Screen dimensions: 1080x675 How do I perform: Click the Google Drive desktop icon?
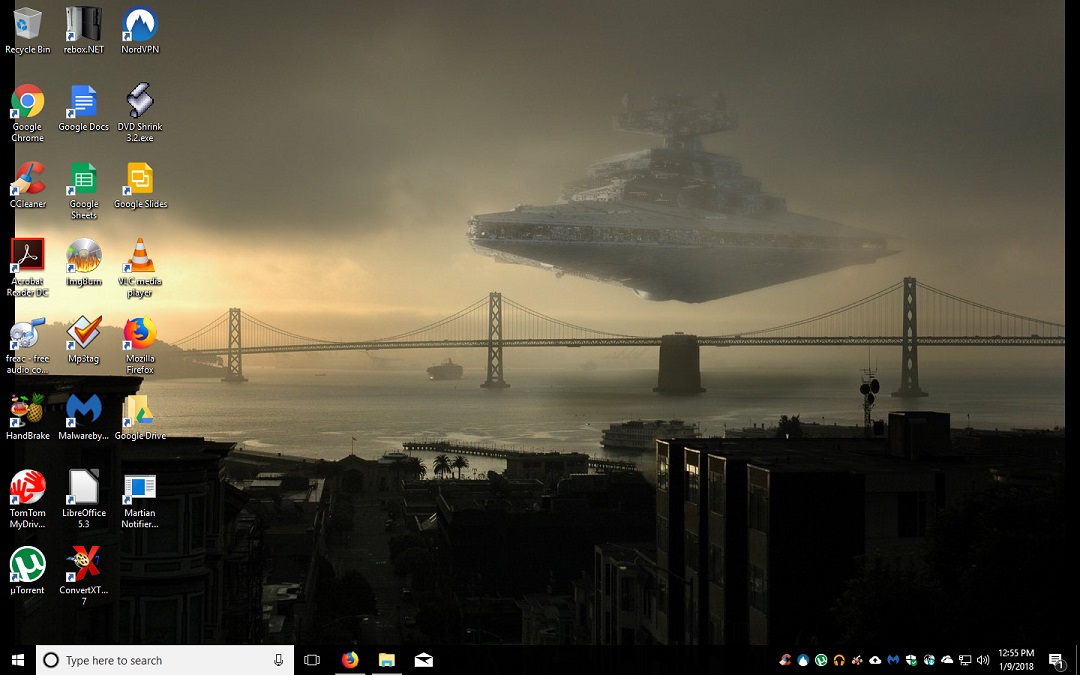coord(140,410)
